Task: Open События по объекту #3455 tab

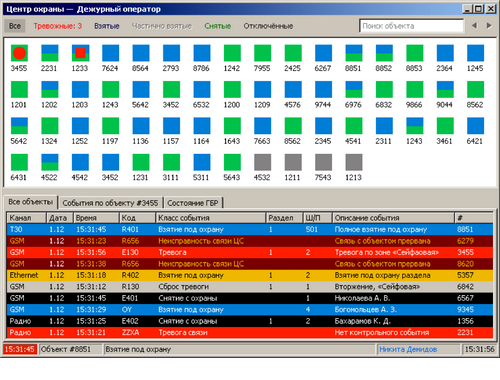Action: pyautogui.click(x=110, y=203)
